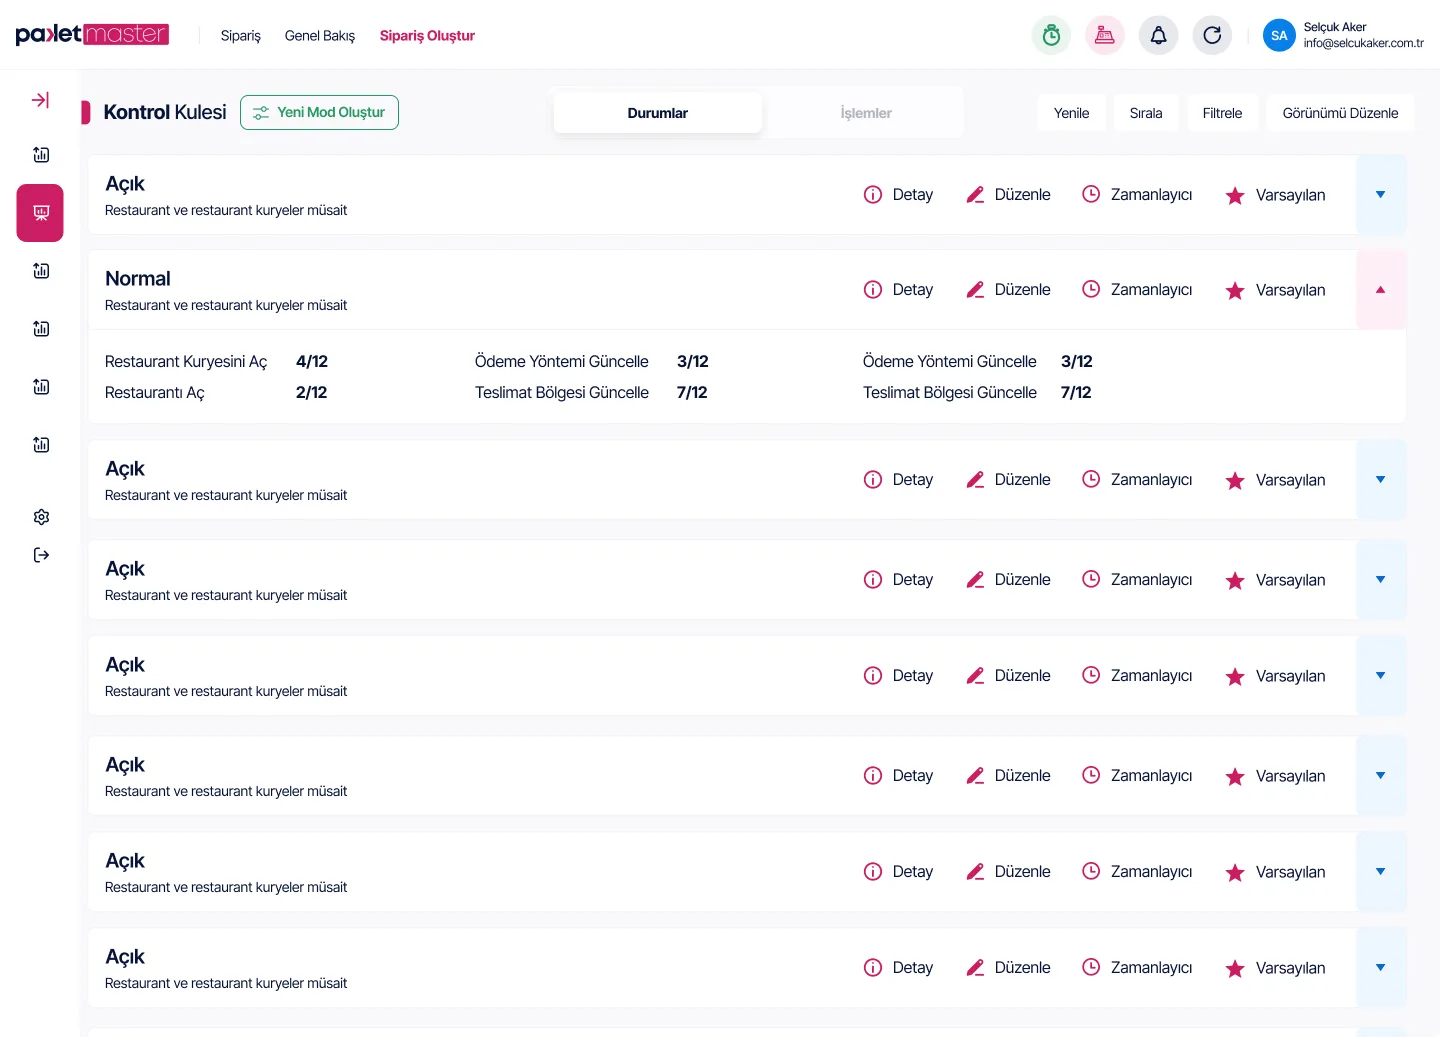Screen dimensions: 1440x1037
Task: Open the Sipariş menu item
Action: (x=241, y=36)
